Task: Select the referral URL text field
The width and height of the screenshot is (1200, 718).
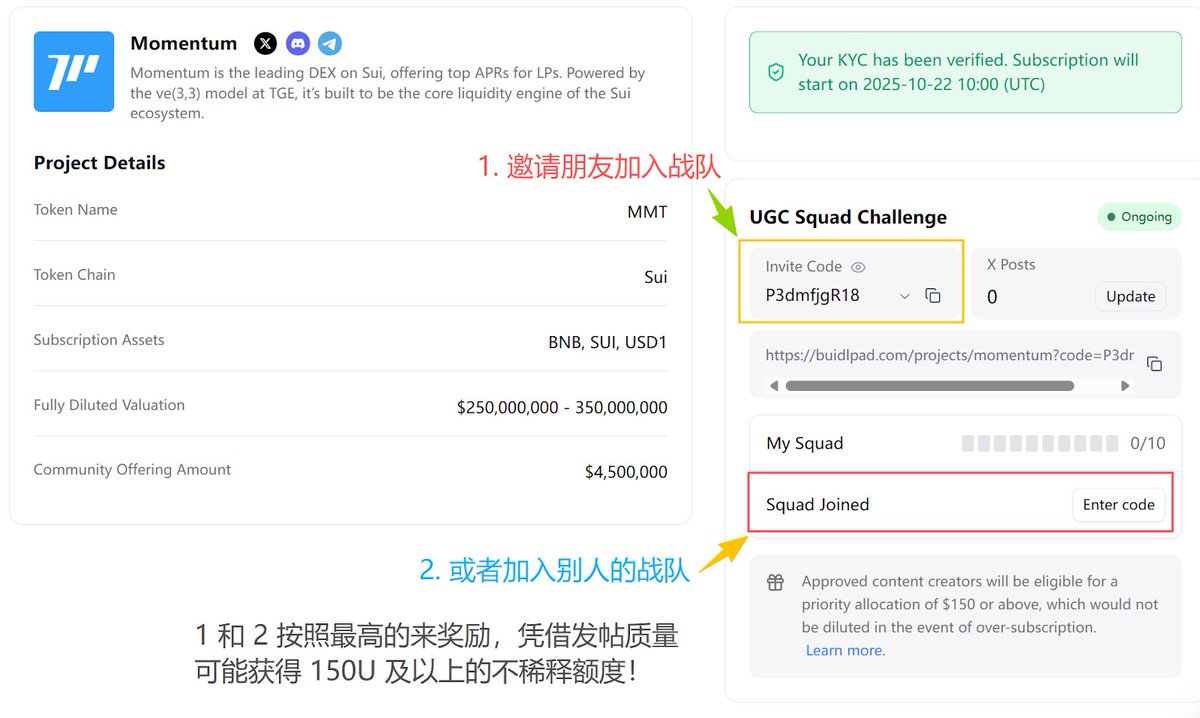Action: point(949,354)
